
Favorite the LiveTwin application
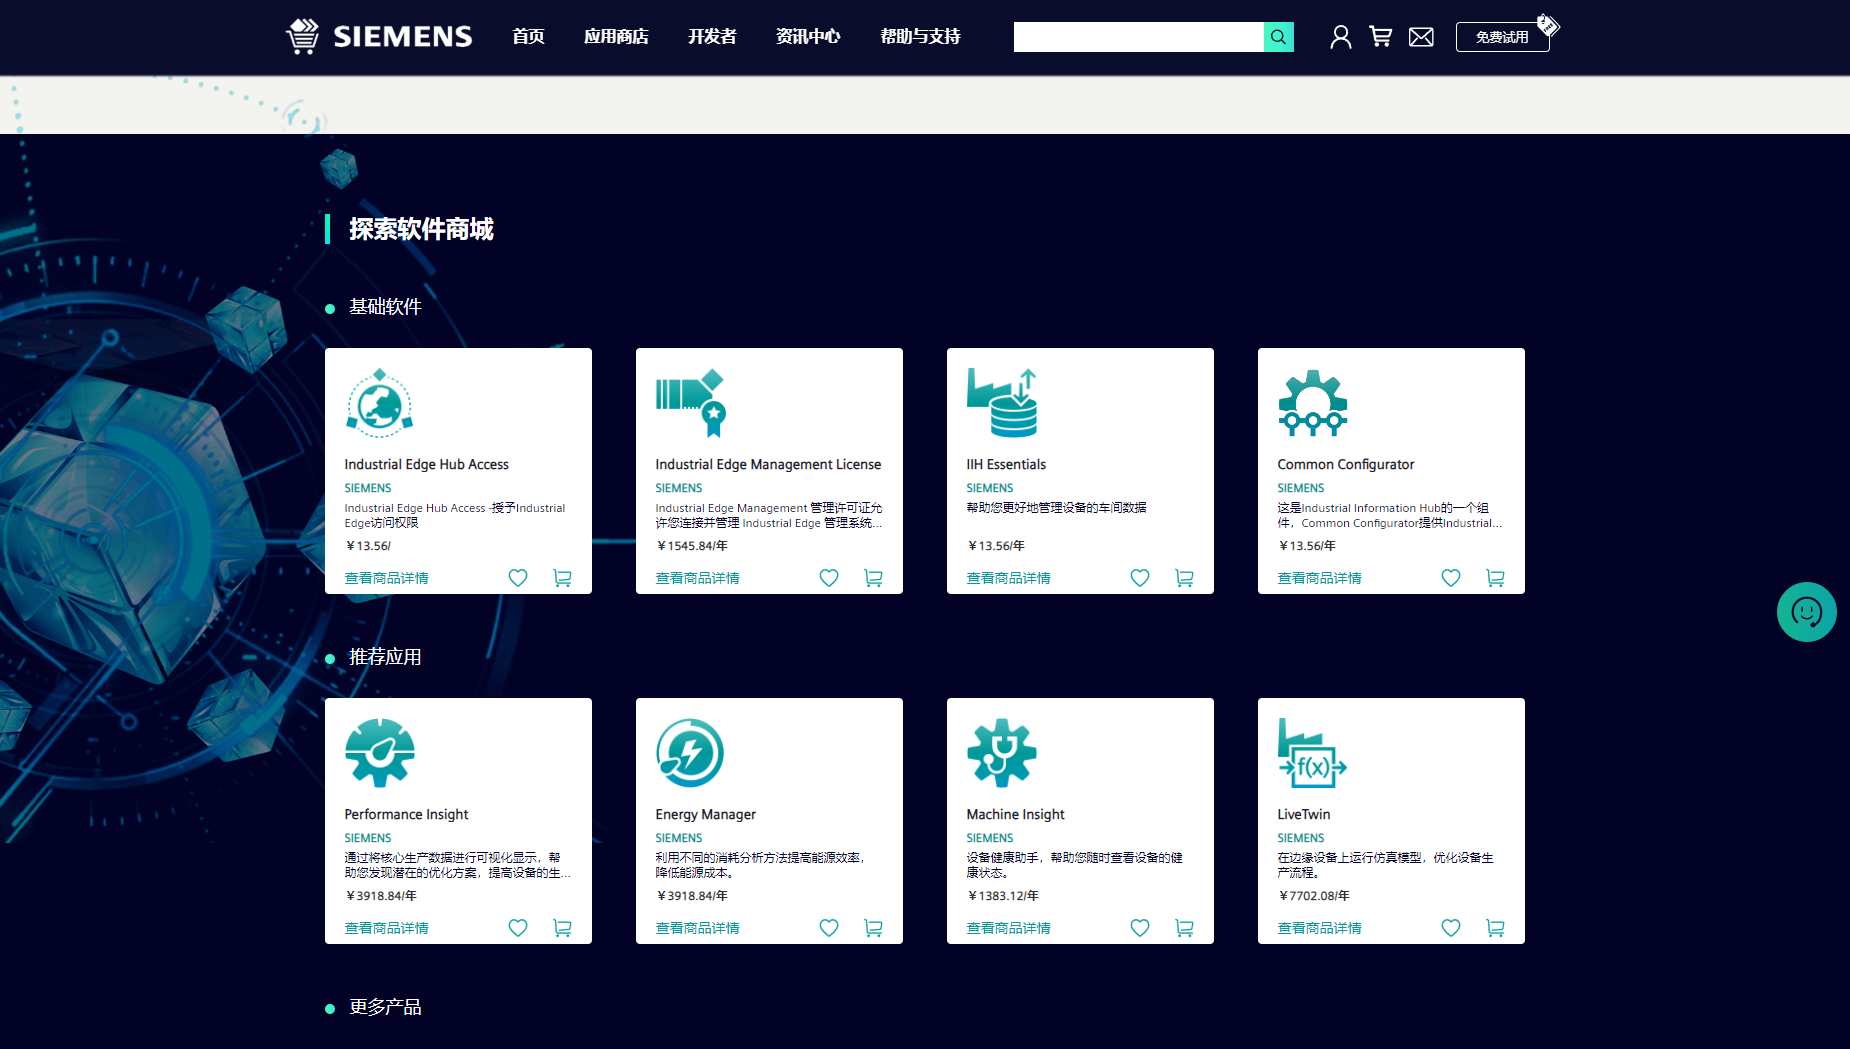1450,928
